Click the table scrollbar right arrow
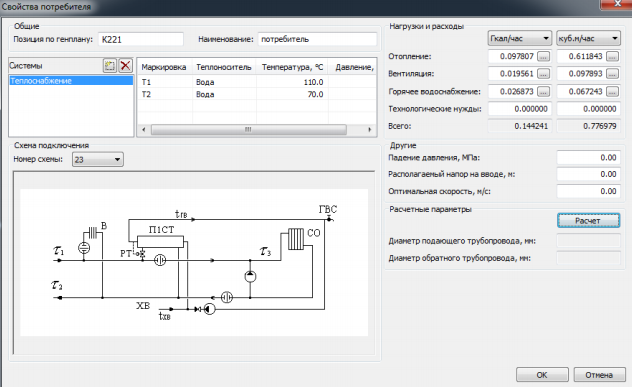The width and height of the screenshot is (632, 387). point(370,129)
